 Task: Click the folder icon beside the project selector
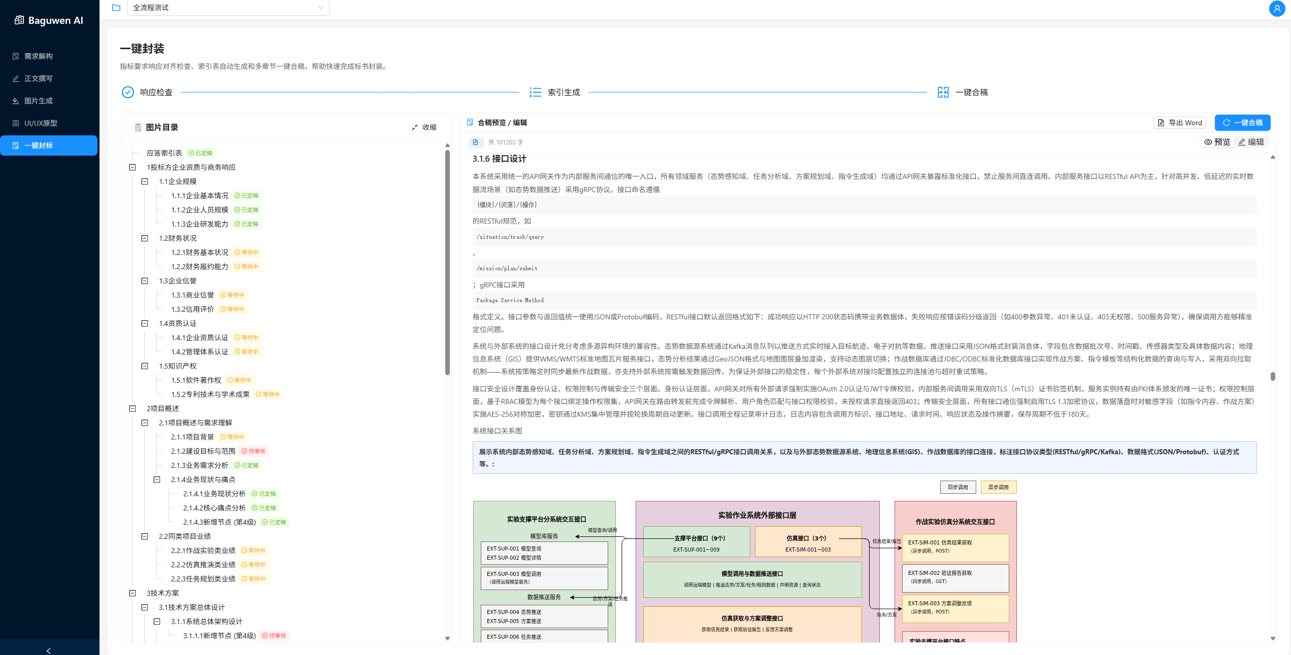(x=117, y=7)
